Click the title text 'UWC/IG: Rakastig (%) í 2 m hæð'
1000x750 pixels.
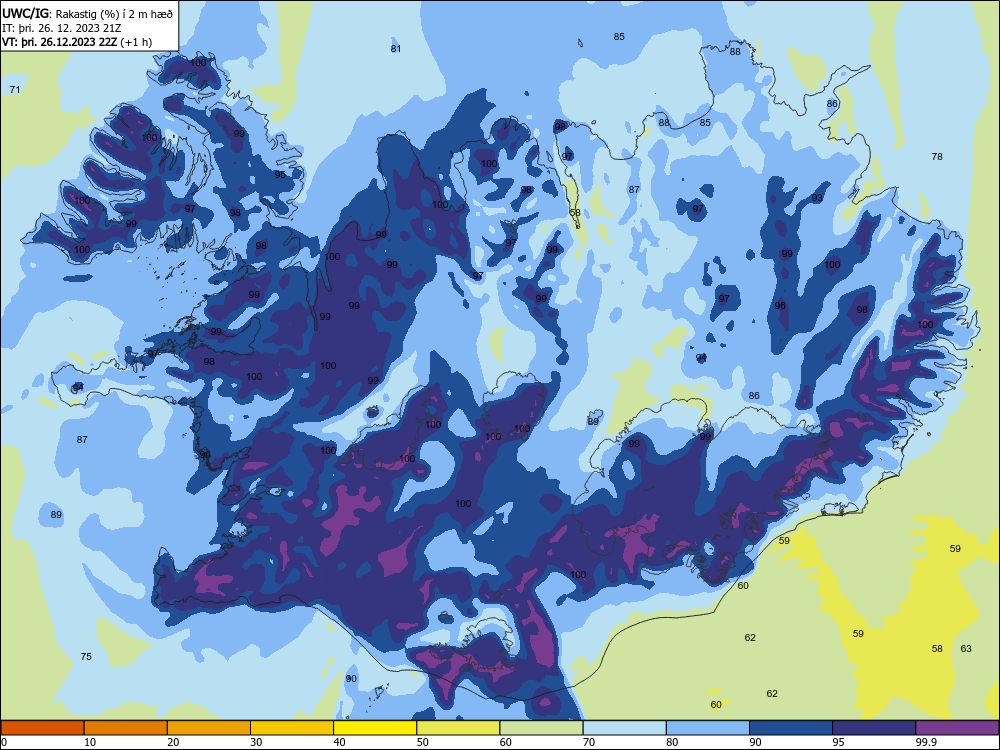(87, 13)
